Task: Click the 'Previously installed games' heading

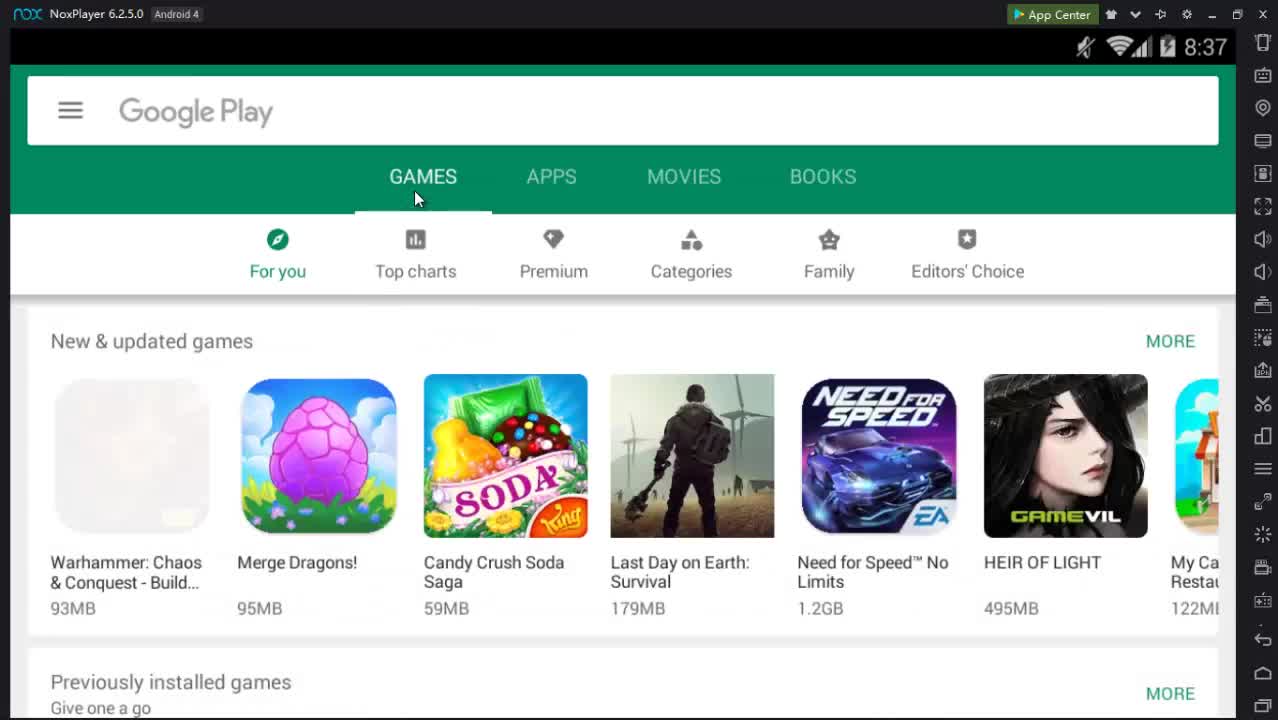Action: click(171, 682)
